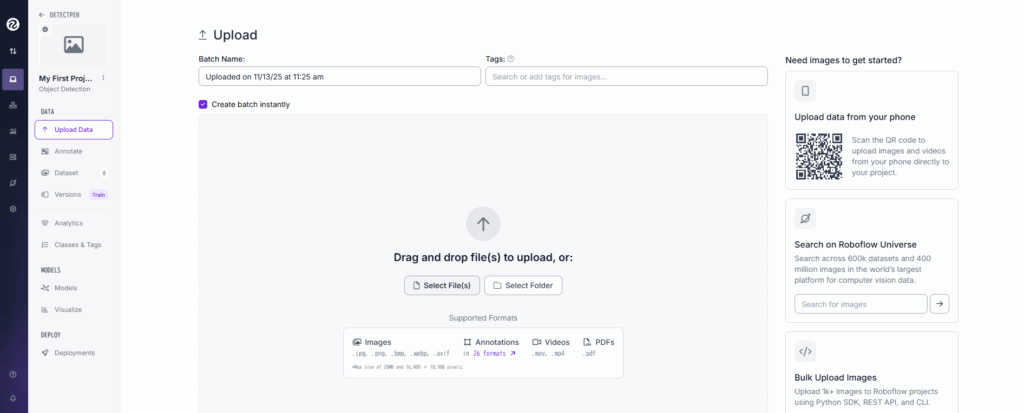Open the help question mark icon

(x=13, y=374)
